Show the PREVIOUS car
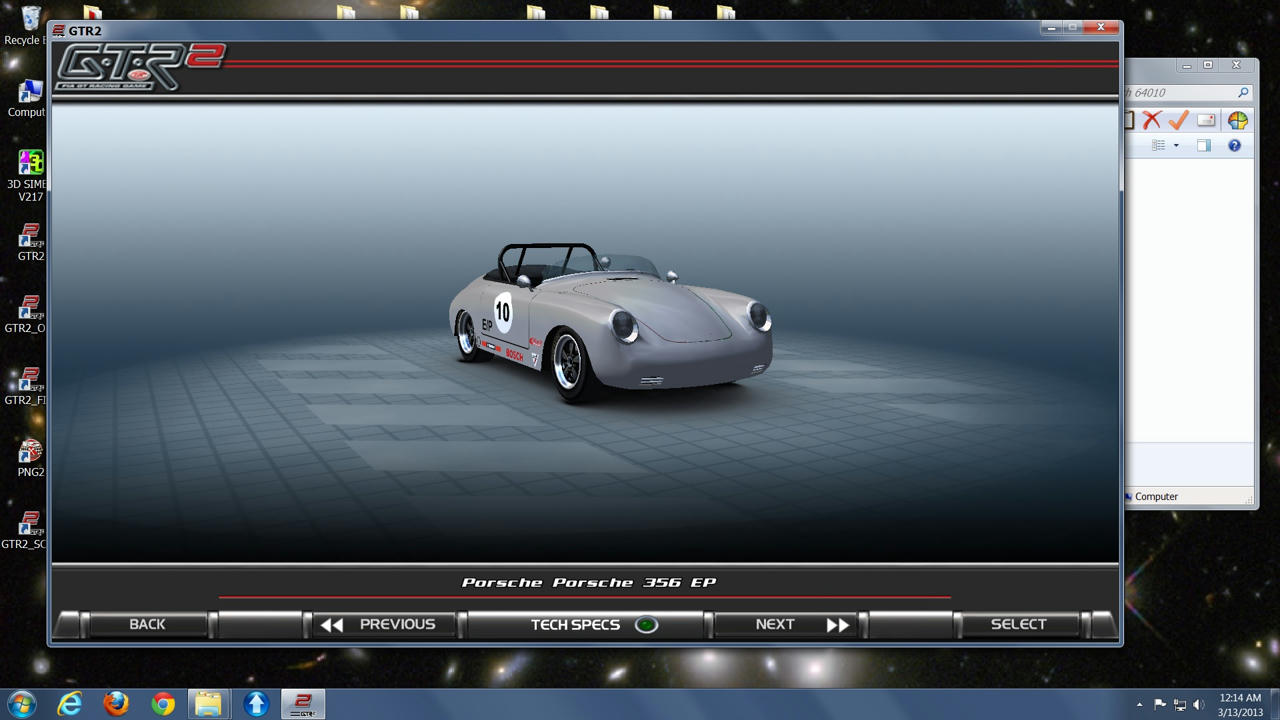This screenshot has height=720, width=1280. pyautogui.click(x=383, y=624)
